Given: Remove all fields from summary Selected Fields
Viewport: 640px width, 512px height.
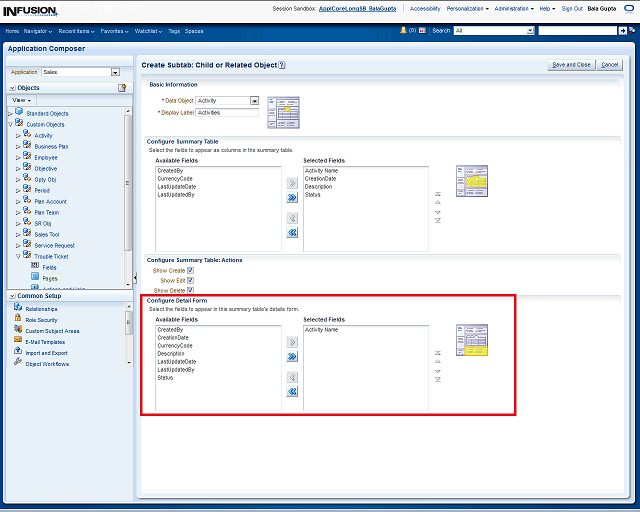Looking at the screenshot, I should tap(292, 232).
